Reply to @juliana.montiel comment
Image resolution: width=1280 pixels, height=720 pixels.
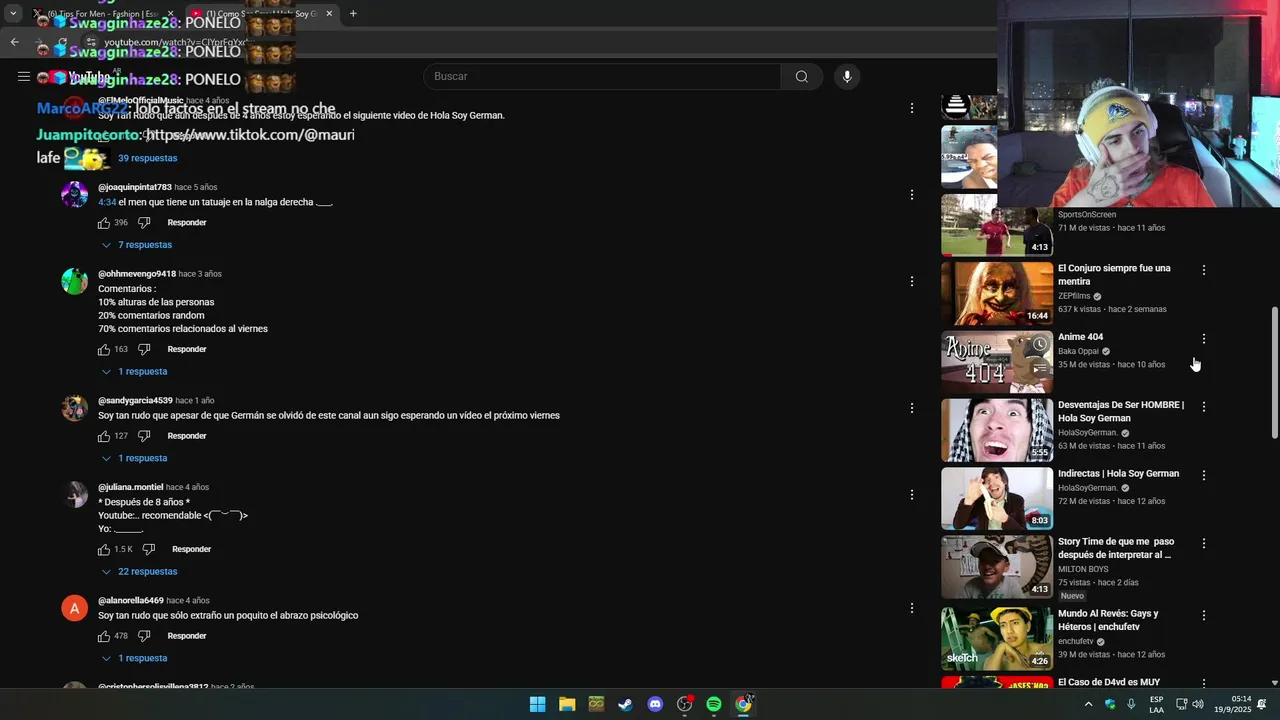tap(191, 549)
